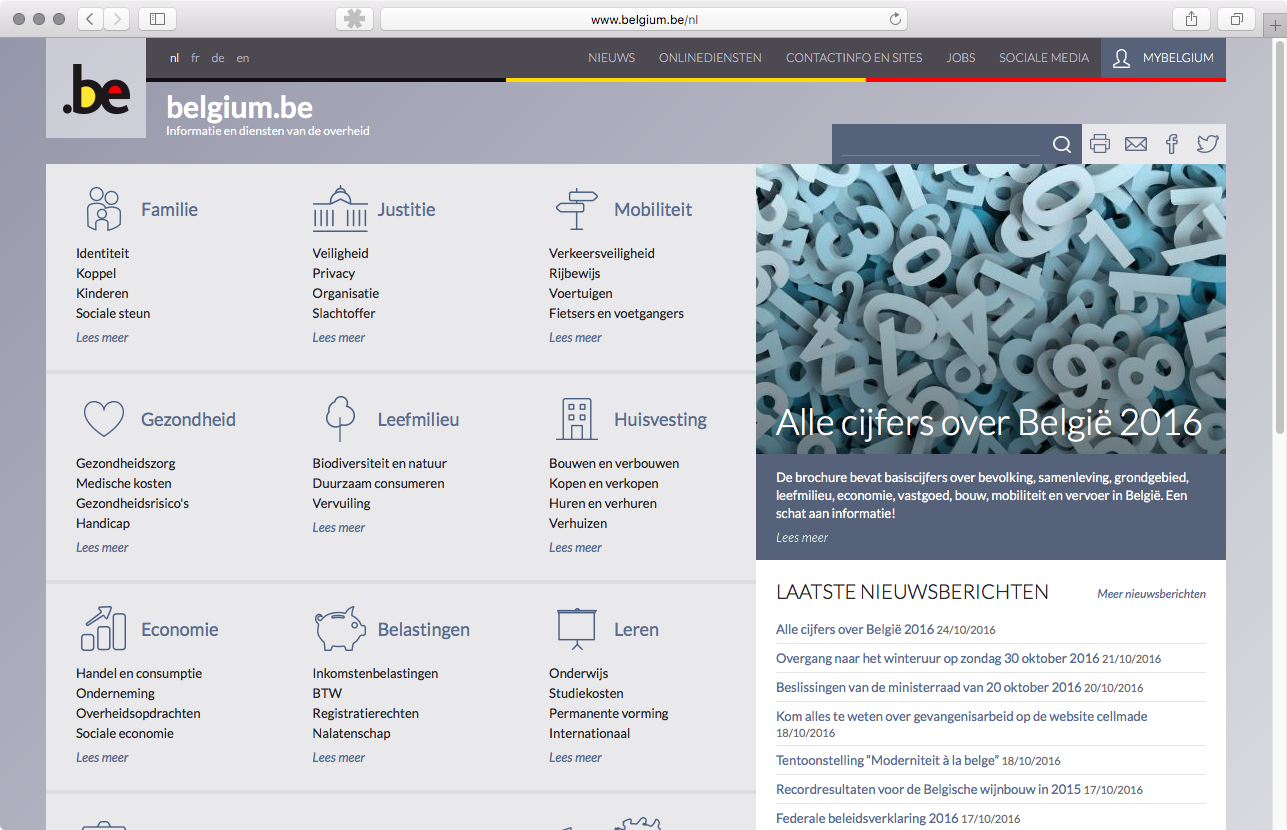1287x830 pixels.
Task: Show all tabs in Safari
Action: (x=1237, y=18)
